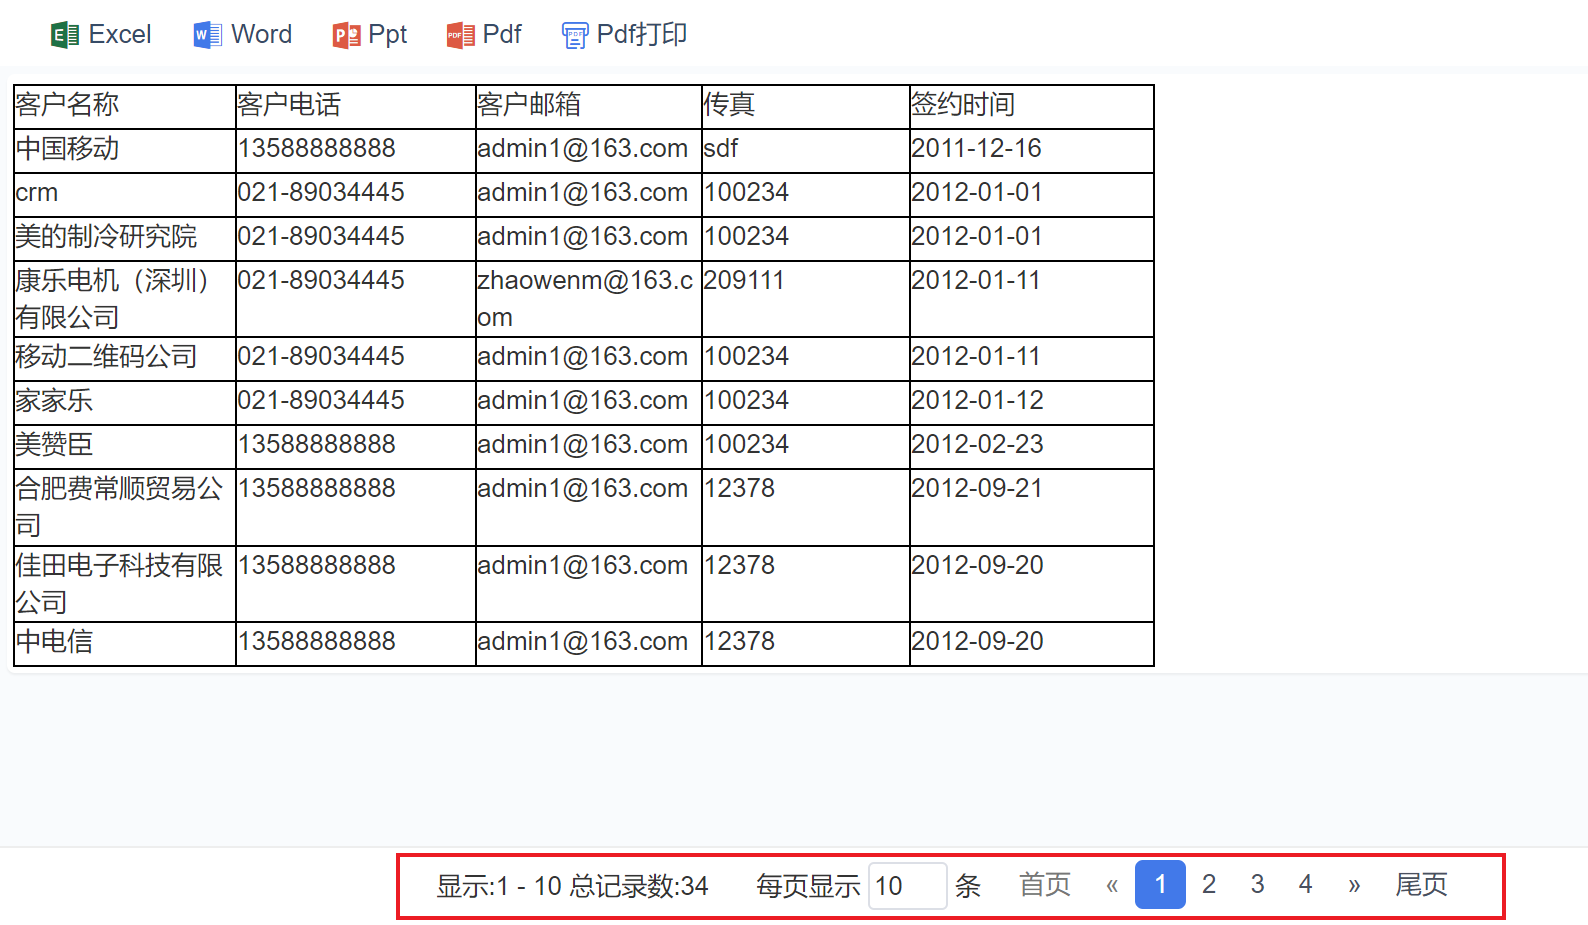The image size is (1588, 925).
Task: Click the 签约时间 column header
Action: [x=1032, y=107]
